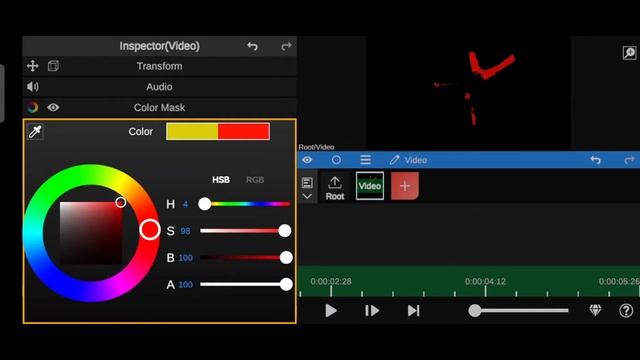Image resolution: width=640 pixels, height=360 pixels.
Task: Click the pencil rename icon next to Video
Action: pos(394,160)
